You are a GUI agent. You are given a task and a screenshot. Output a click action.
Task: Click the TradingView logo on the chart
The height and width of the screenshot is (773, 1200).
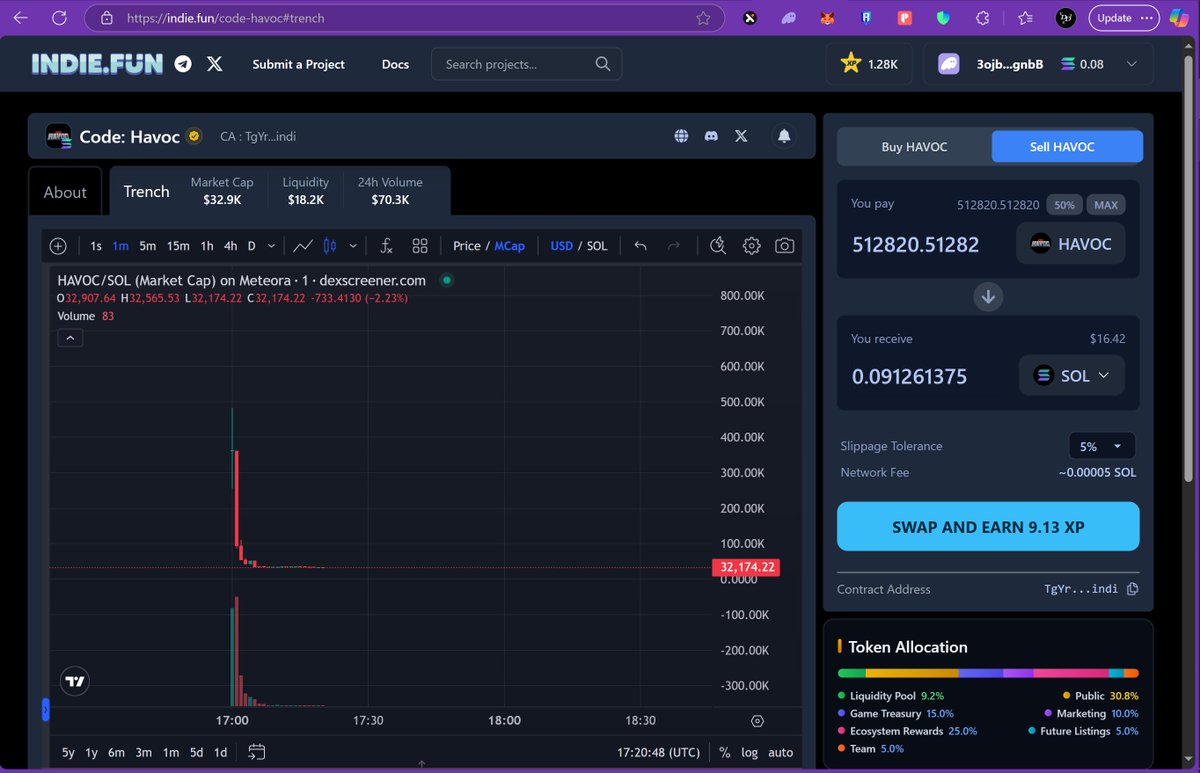click(x=74, y=681)
